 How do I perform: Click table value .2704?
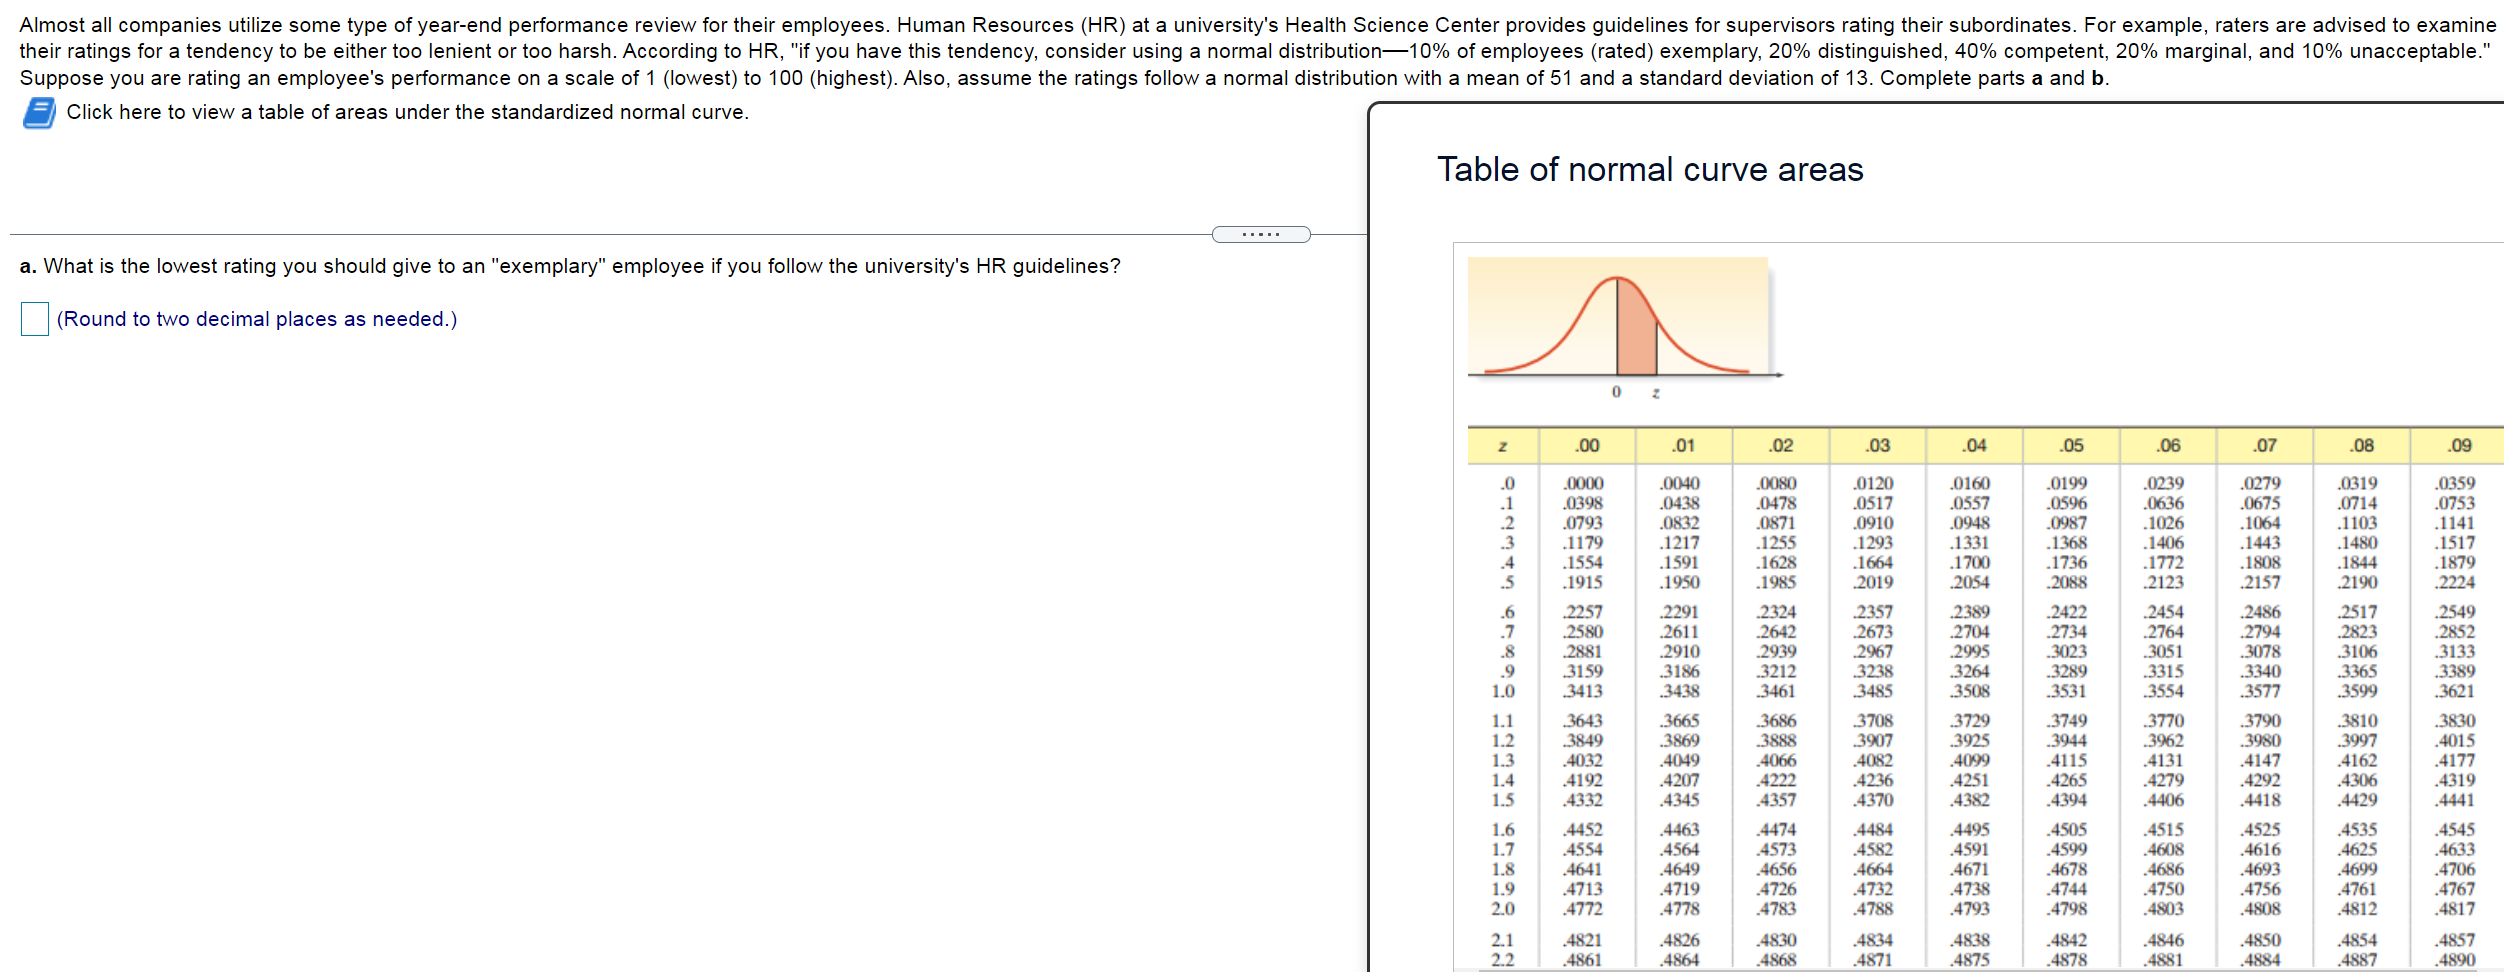point(1971,632)
